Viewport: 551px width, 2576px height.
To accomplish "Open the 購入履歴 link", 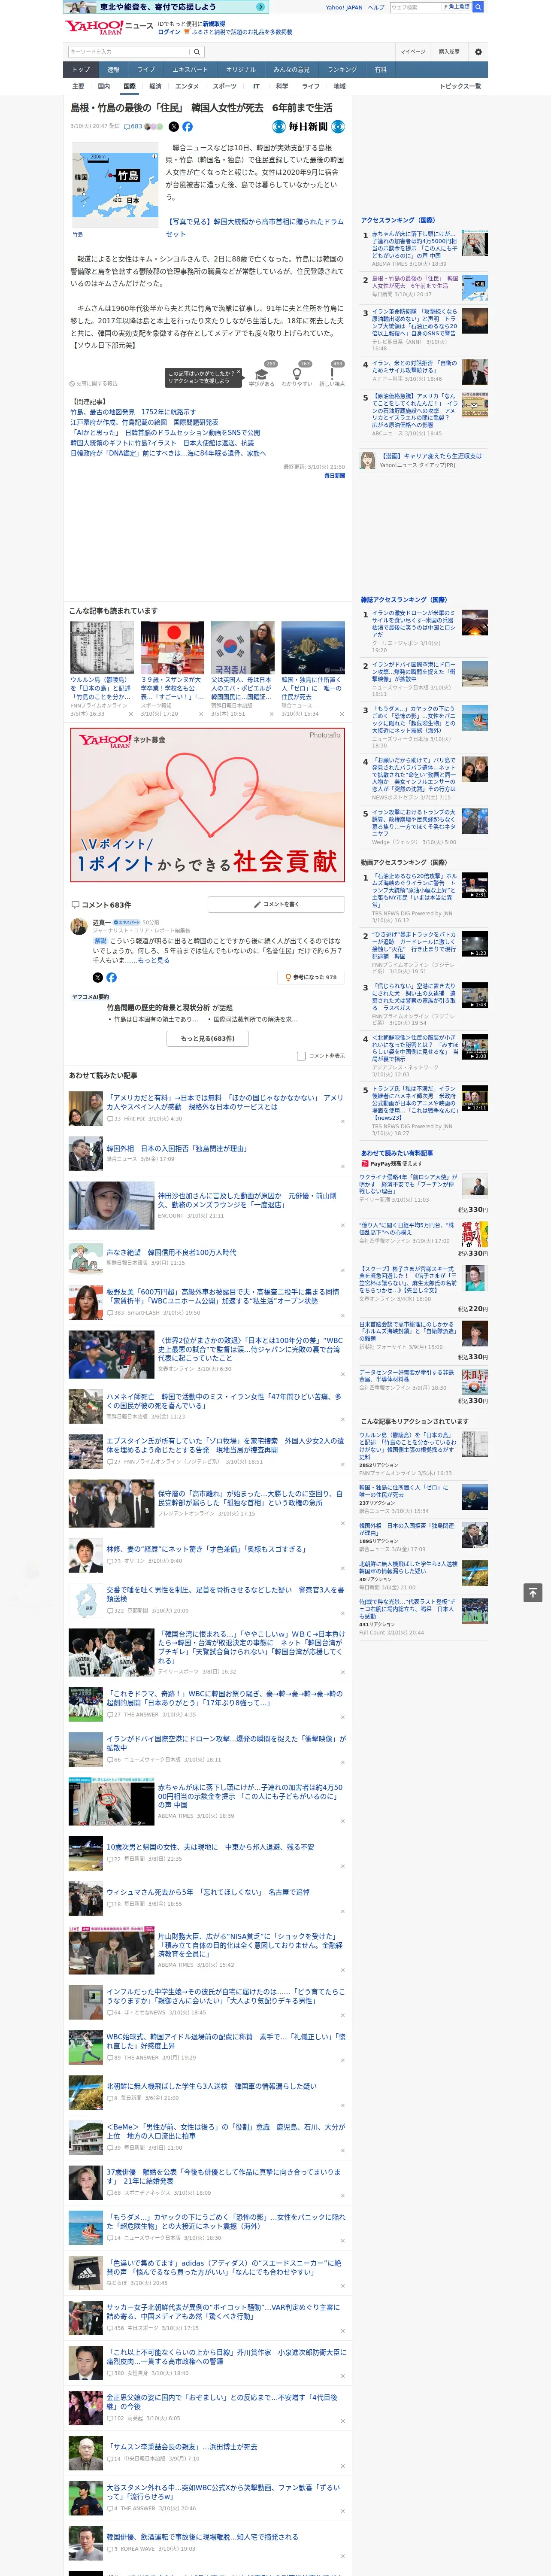I will pos(449,52).
